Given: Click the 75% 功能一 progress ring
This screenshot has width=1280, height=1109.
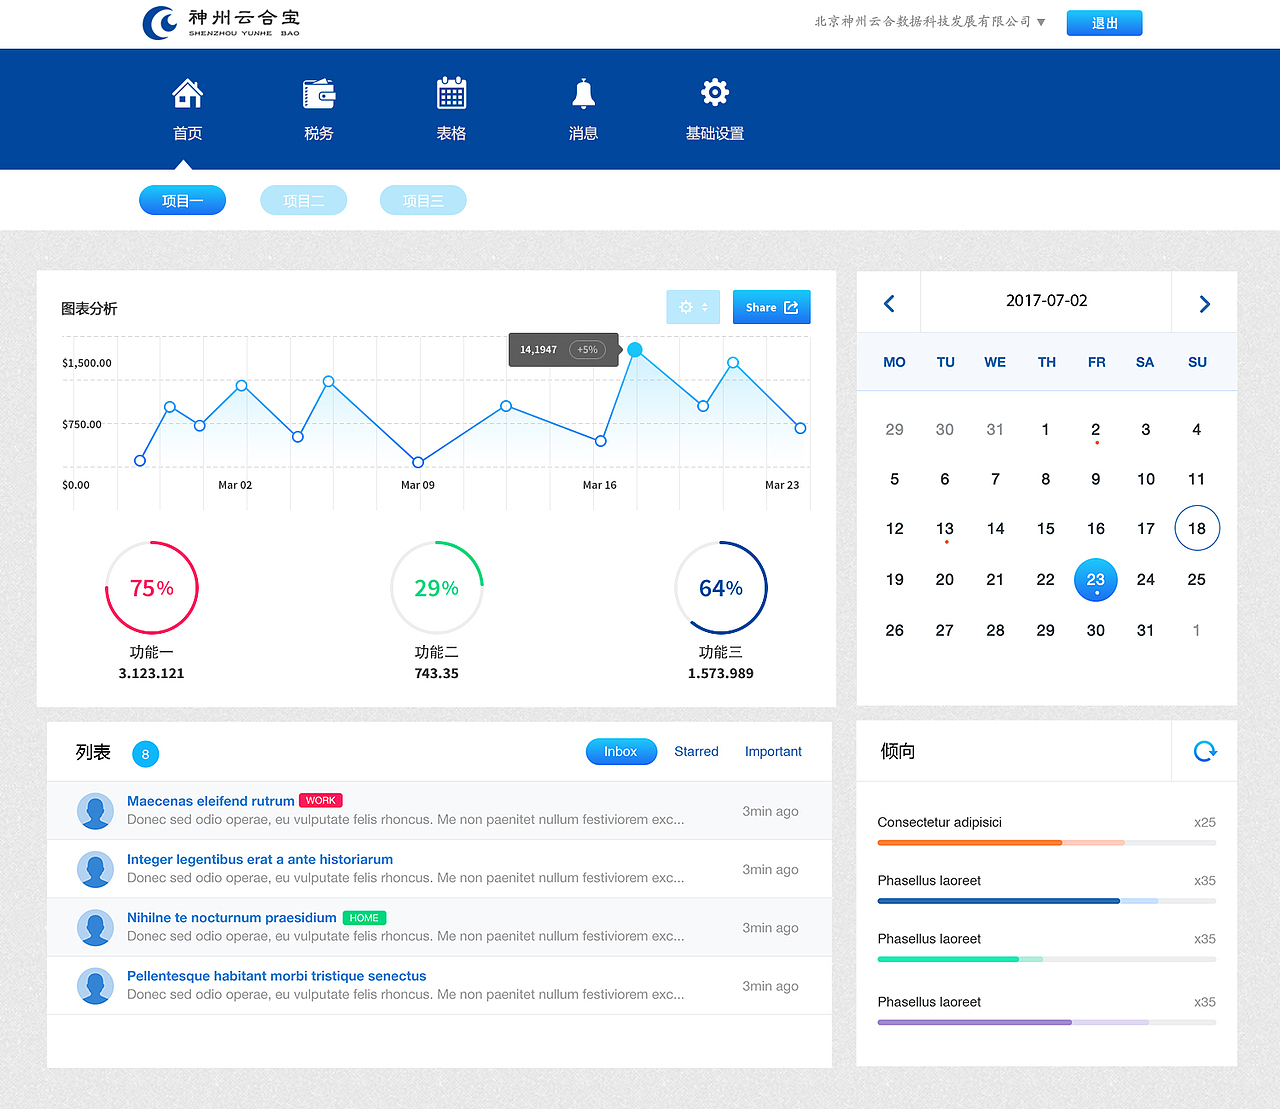Looking at the screenshot, I should click(152, 588).
